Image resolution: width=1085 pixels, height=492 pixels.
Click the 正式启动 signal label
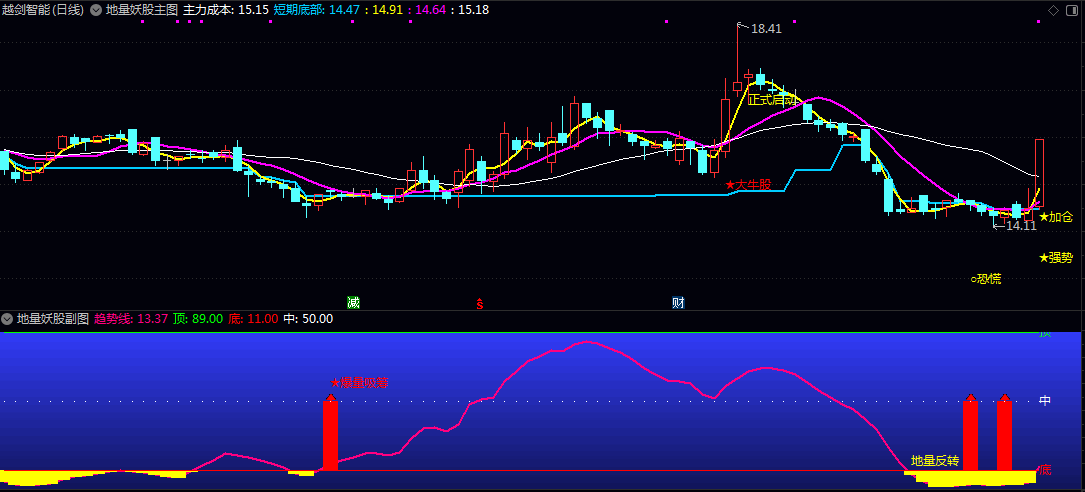coord(772,100)
